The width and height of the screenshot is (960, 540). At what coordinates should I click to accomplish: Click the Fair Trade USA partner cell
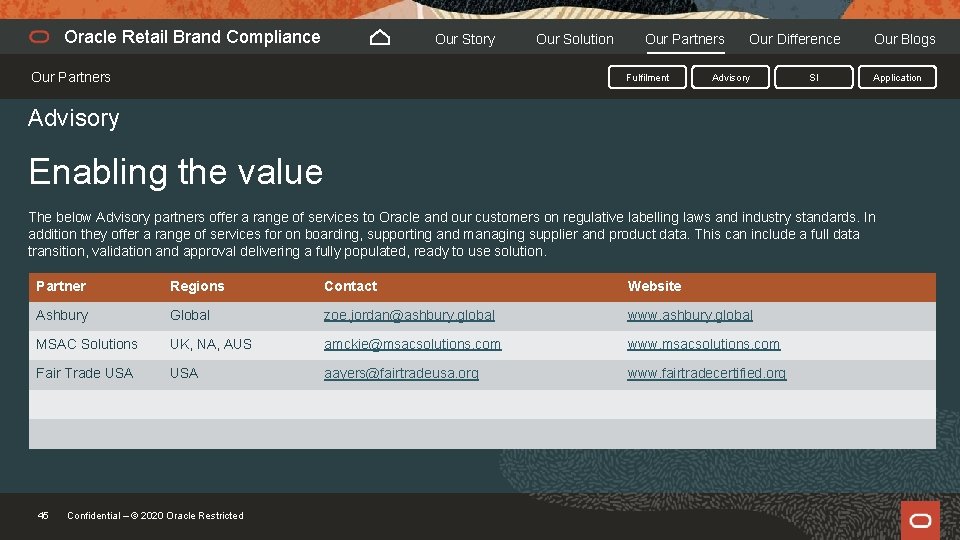(x=84, y=373)
